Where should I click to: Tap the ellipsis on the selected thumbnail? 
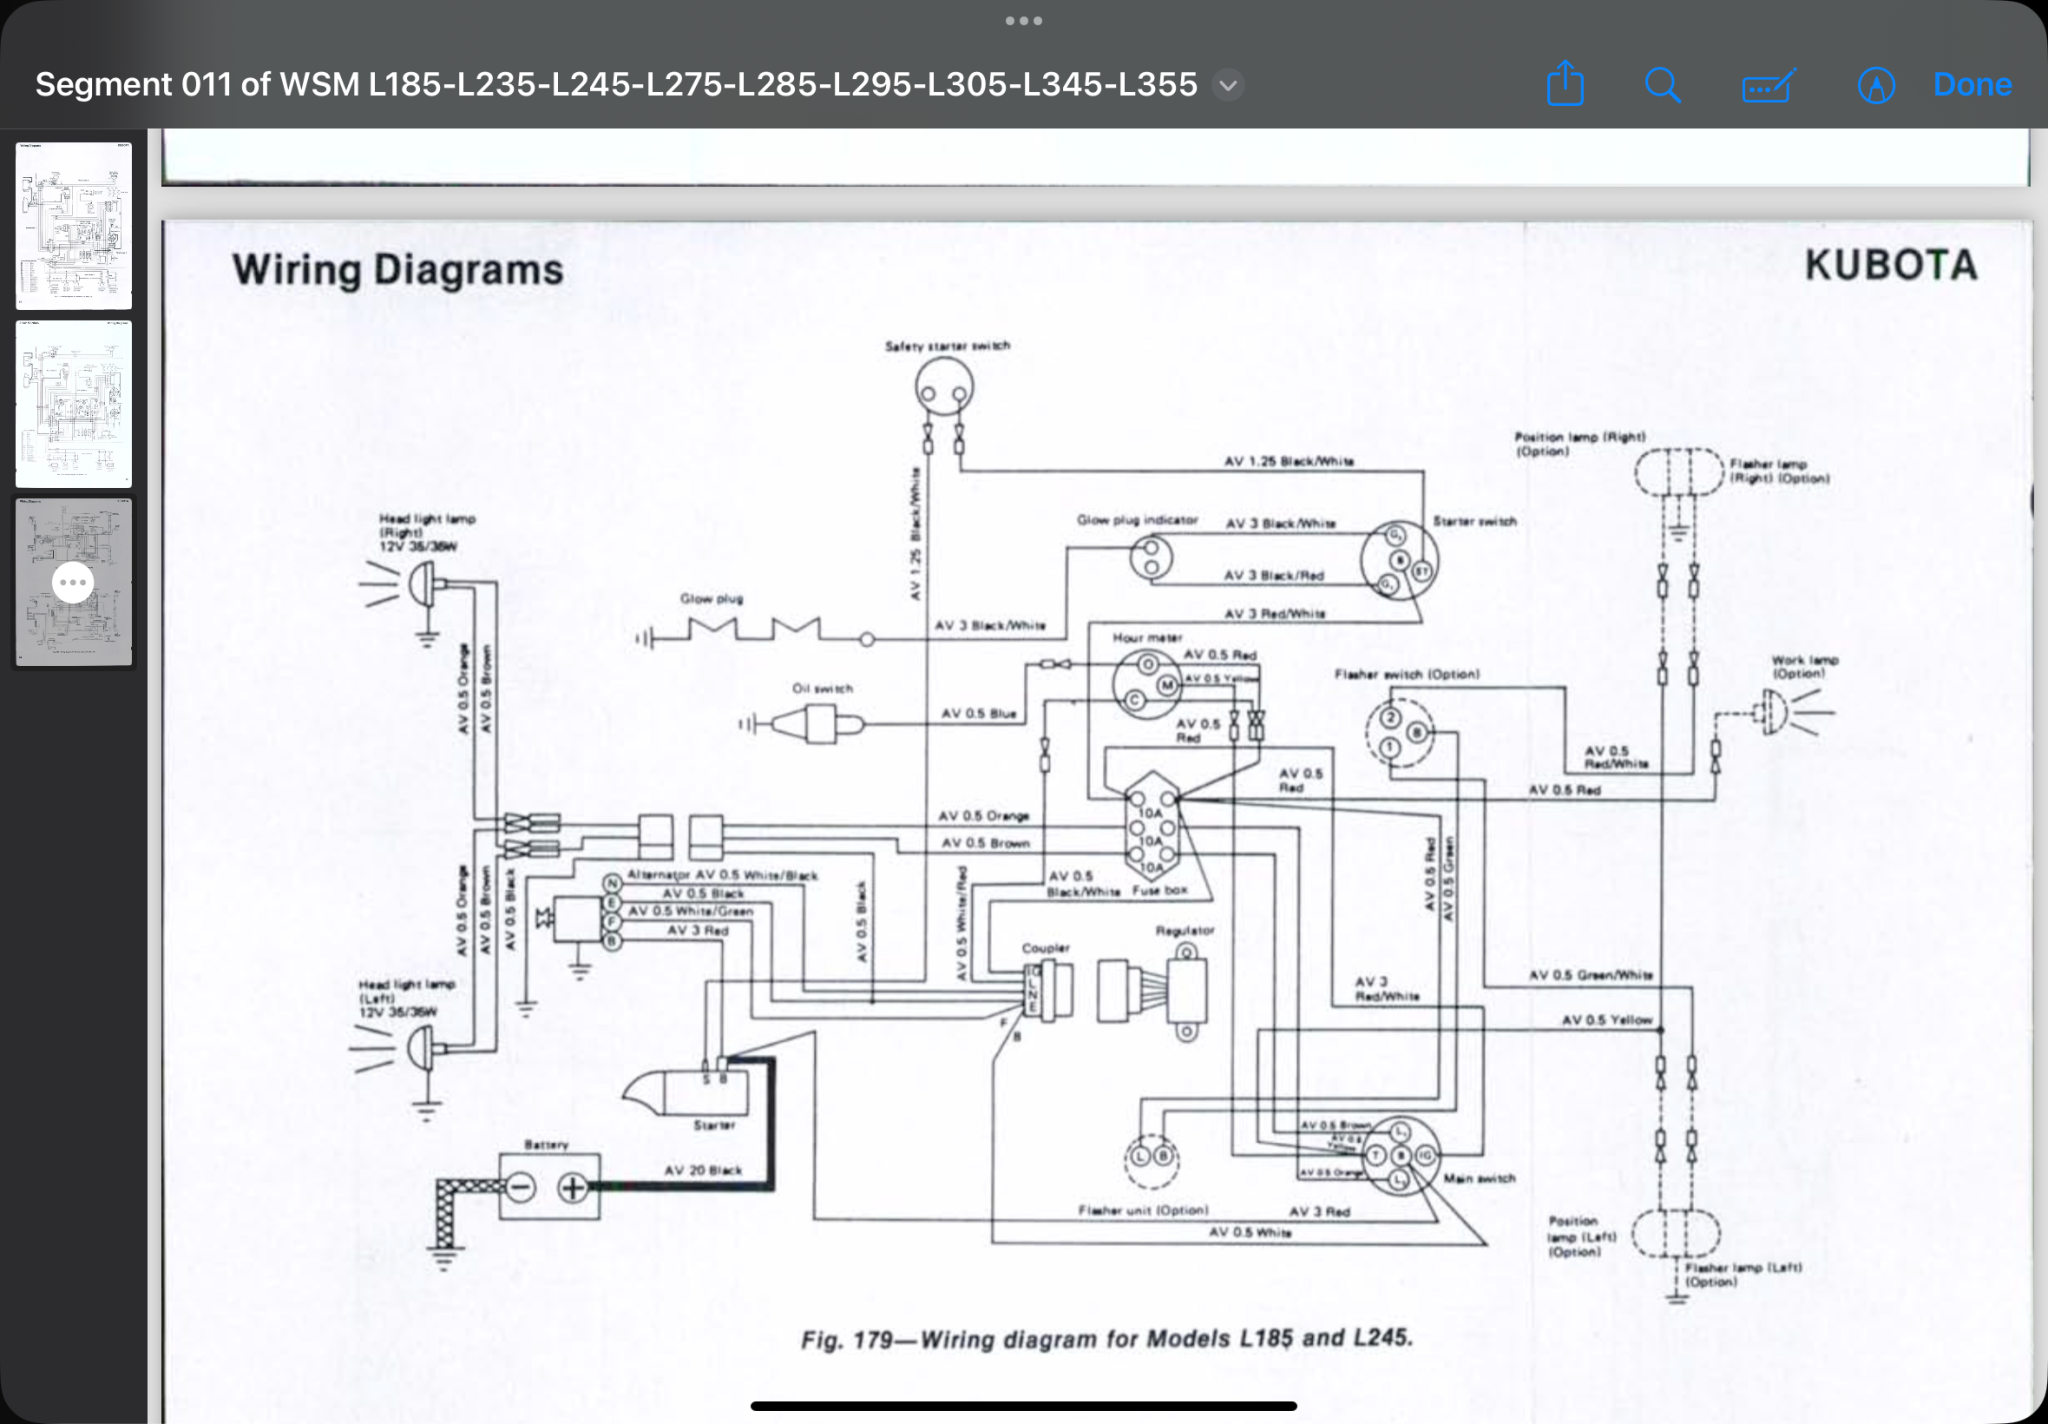(x=73, y=582)
